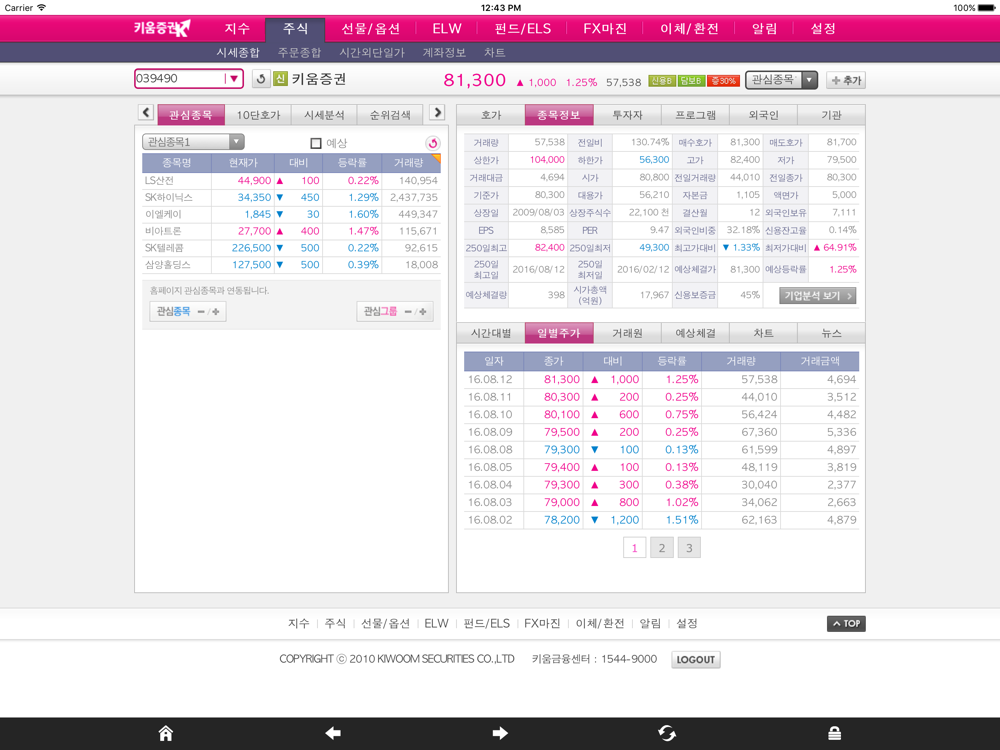The width and height of the screenshot is (1000, 750).
Task: Sort watchlist by 등락률 column header
Action: 352,163
